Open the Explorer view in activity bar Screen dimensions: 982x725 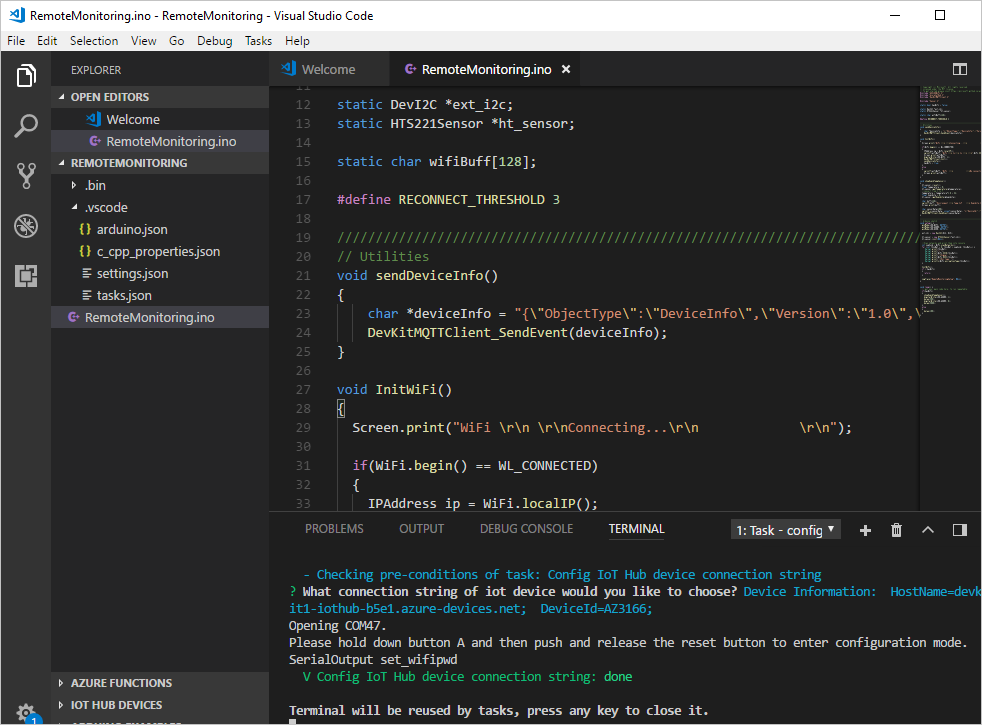click(26, 76)
